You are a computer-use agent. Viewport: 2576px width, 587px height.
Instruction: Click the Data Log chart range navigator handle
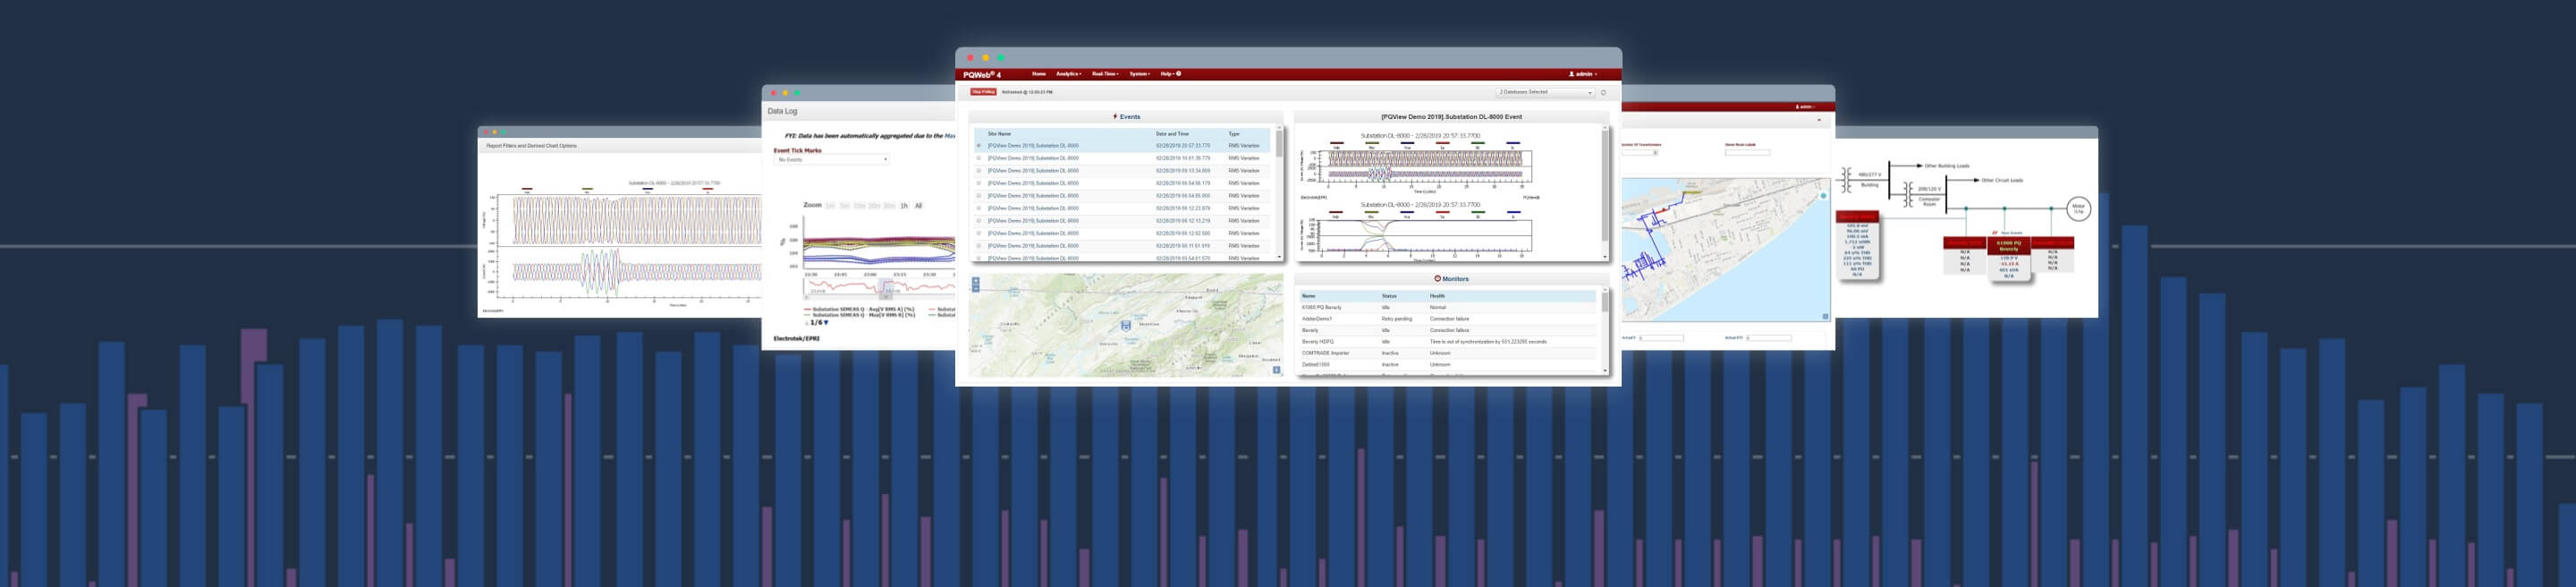pos(885,296)
